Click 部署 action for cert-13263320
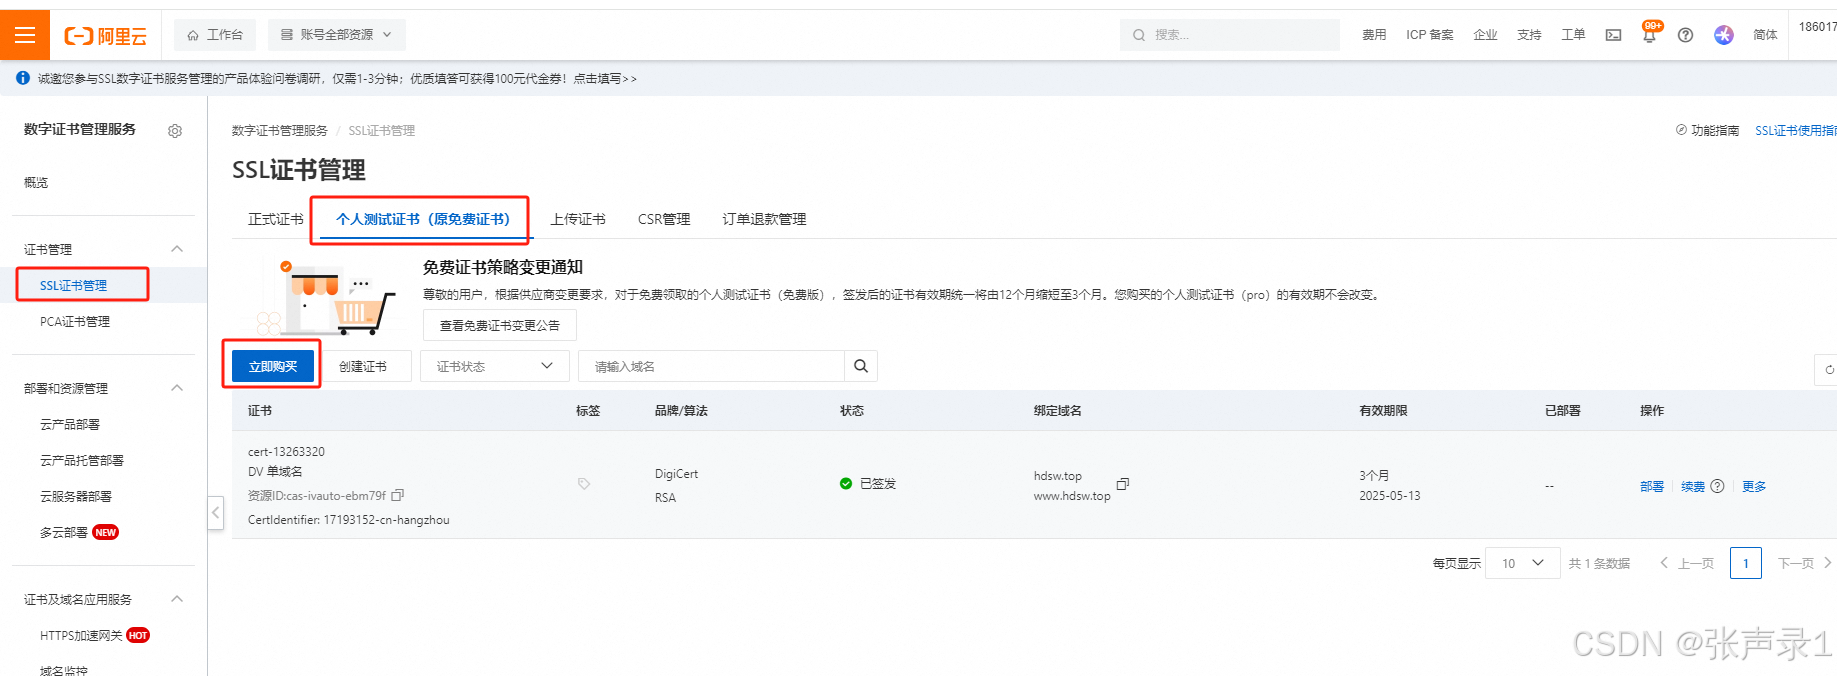The image size is (1837, 676). (x=1652, y=486)
